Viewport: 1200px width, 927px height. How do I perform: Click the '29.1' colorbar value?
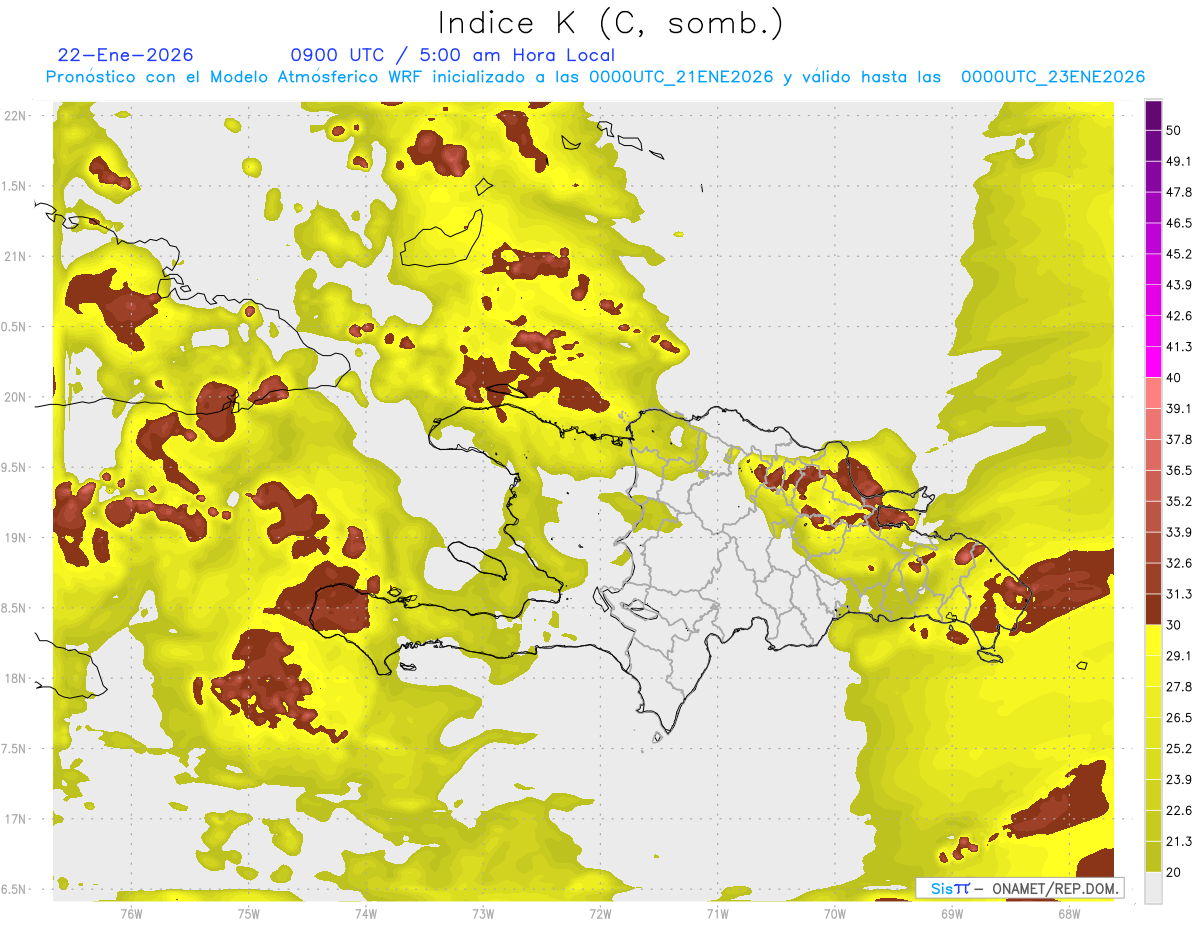tap(1179, 656)
